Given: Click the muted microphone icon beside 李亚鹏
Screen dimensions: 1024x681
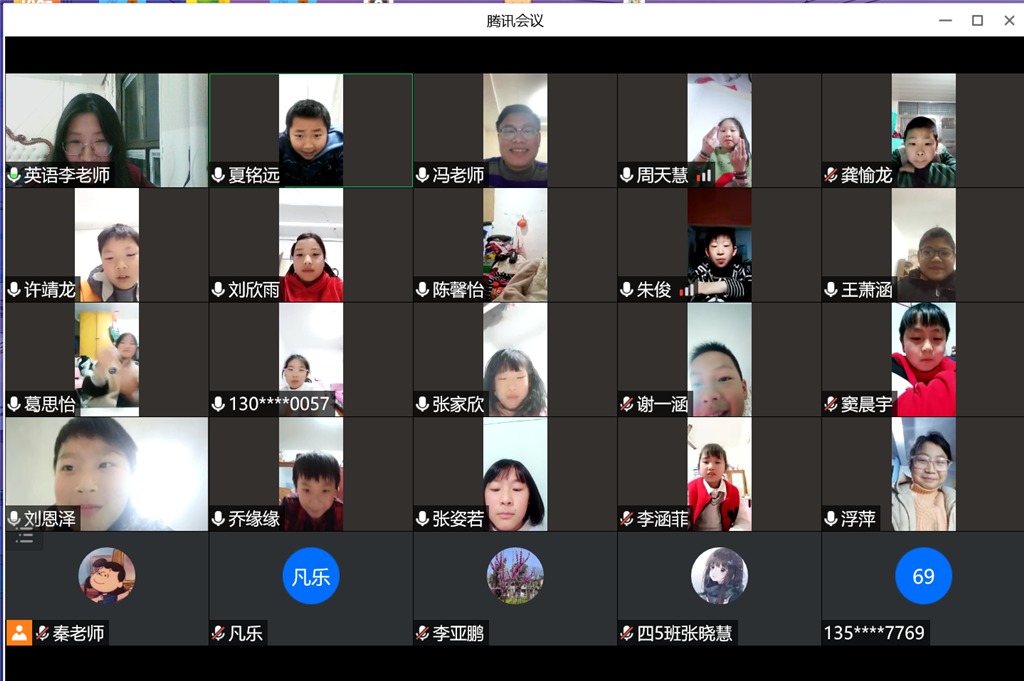Looking at the screenshot, I should (423, 633).
